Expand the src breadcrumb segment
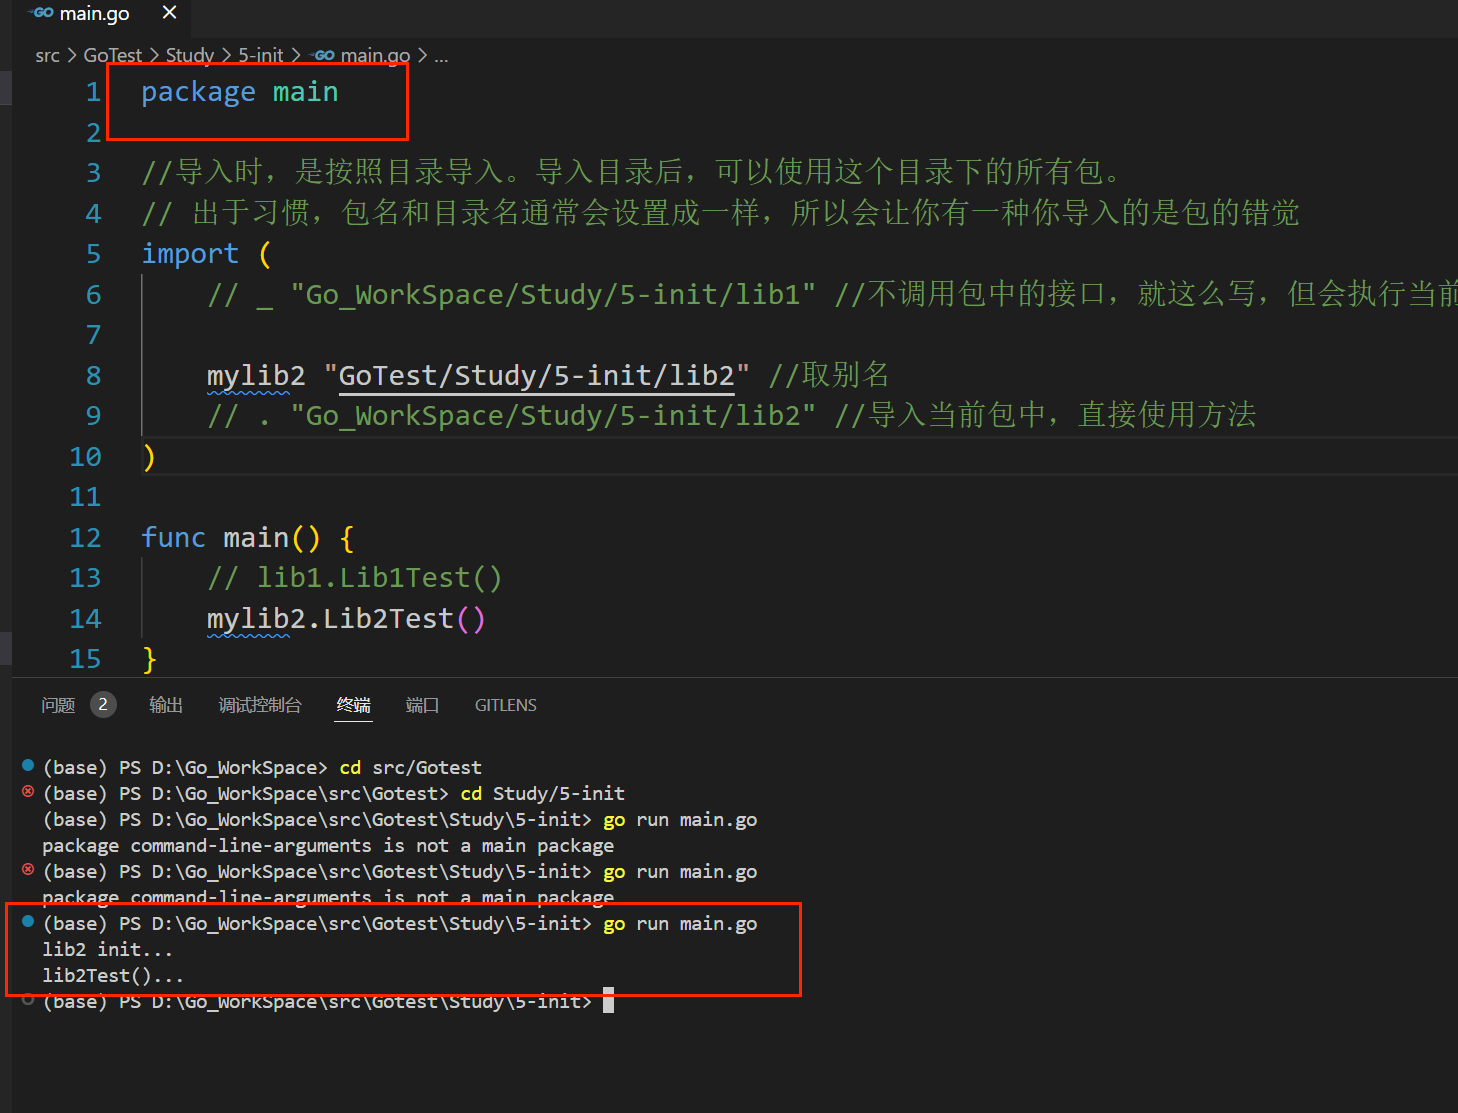 [47, 56]
